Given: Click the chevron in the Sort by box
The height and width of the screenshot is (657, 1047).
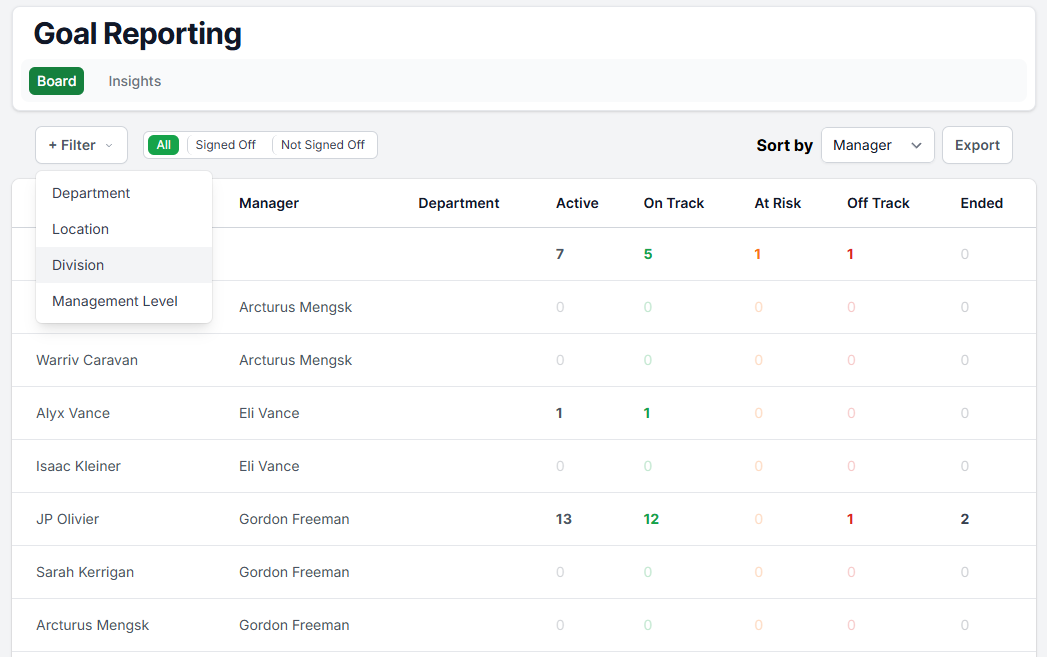Looking at the screenshot, I should (916, 145).
